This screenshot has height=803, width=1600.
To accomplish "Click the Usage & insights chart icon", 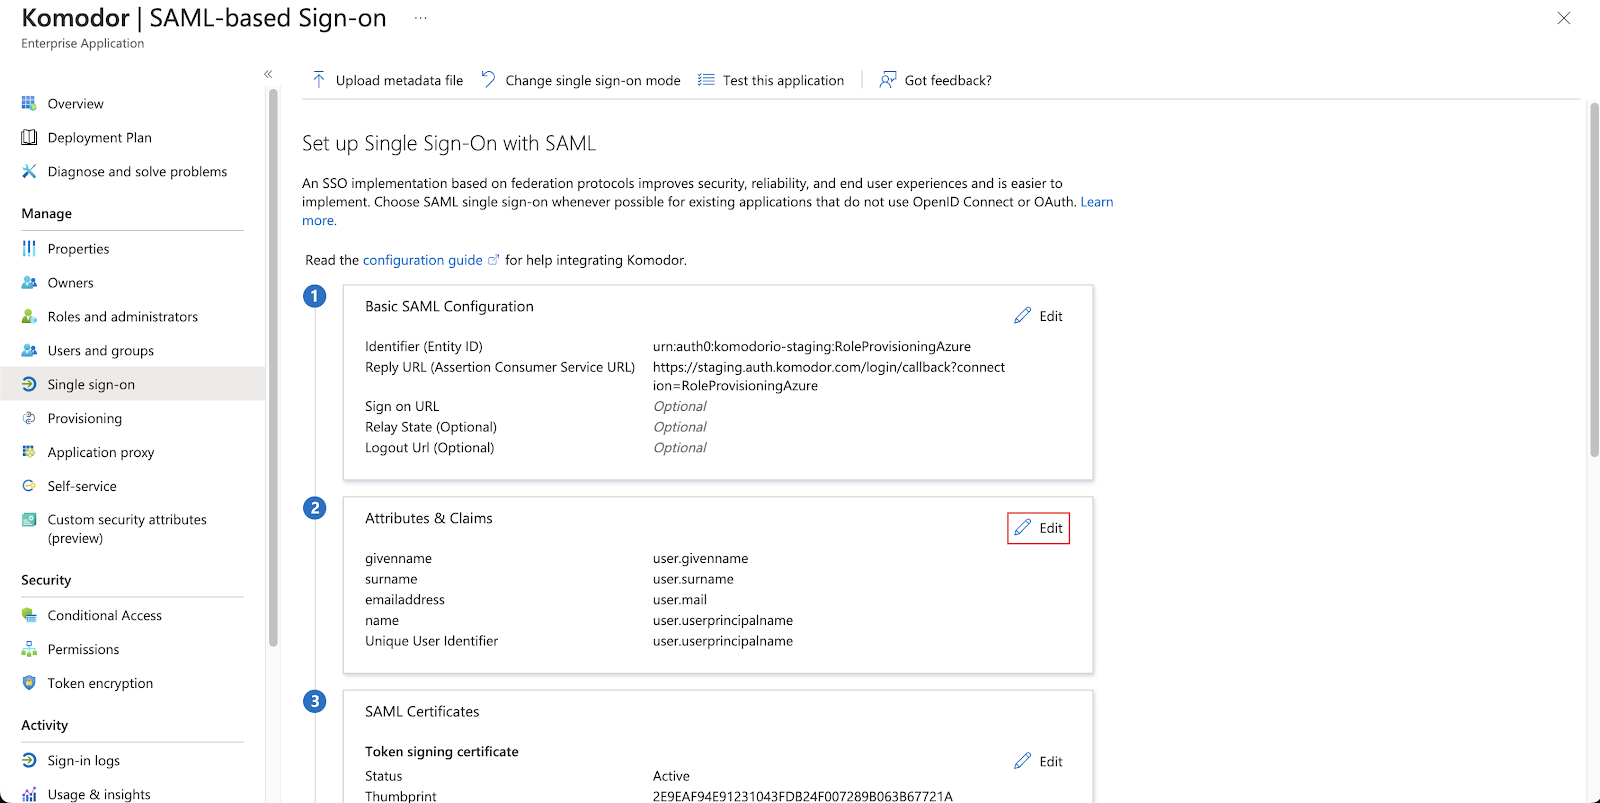I will point(29,794).
